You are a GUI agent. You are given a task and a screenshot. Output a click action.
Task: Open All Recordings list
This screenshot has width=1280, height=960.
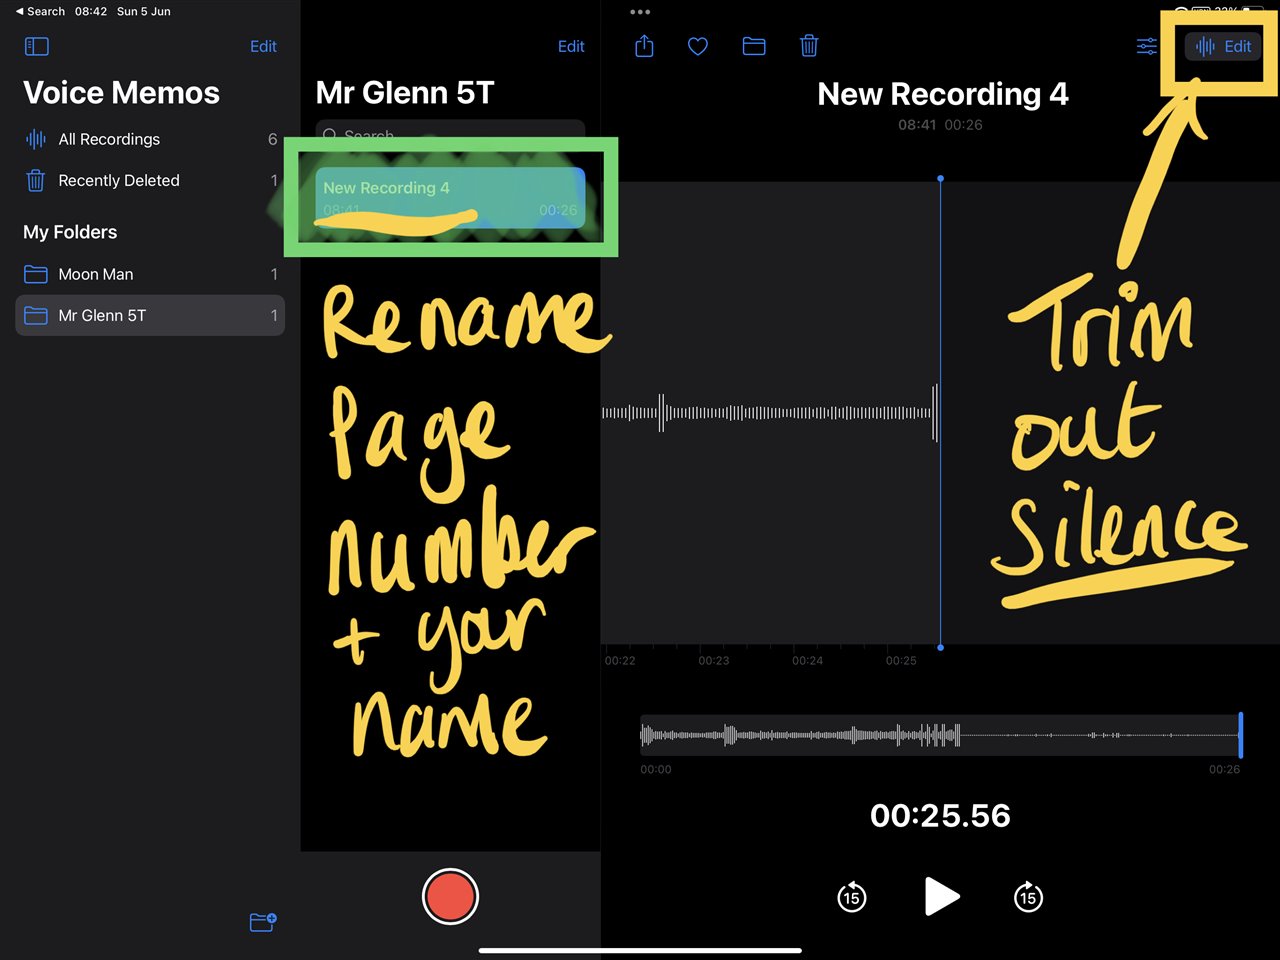tap(150, 139)
